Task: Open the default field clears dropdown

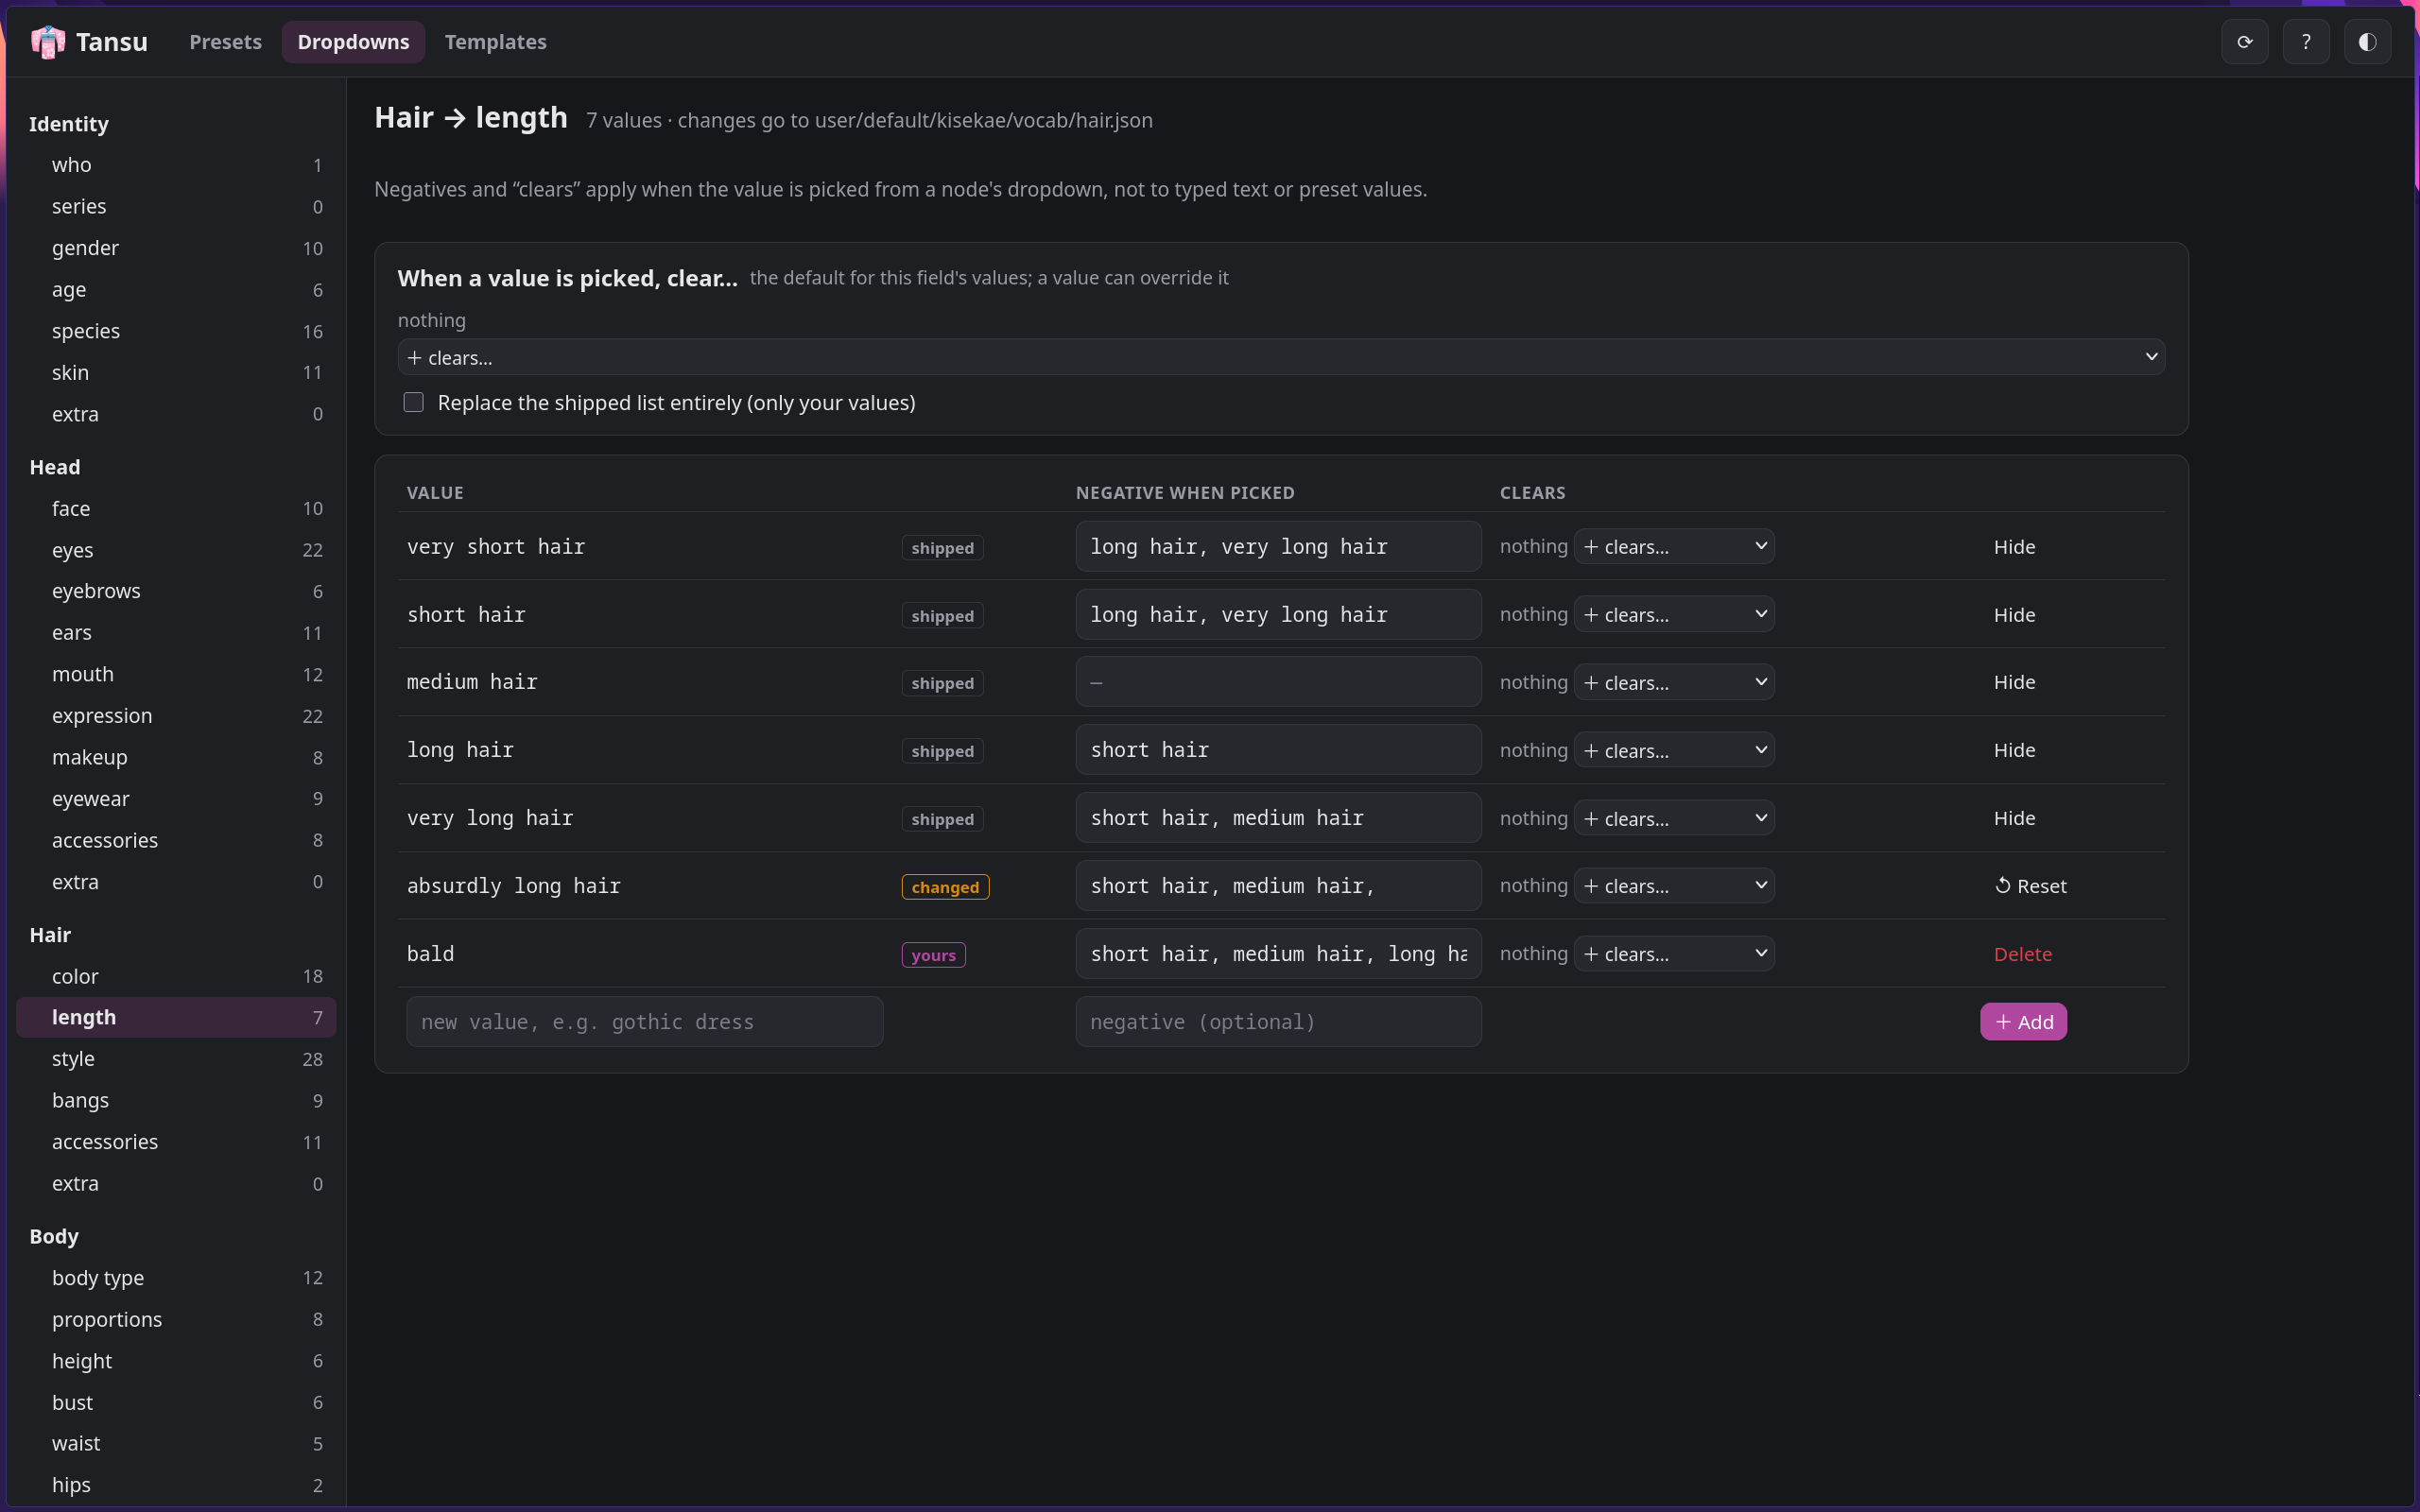Action: pos(1281,357)
